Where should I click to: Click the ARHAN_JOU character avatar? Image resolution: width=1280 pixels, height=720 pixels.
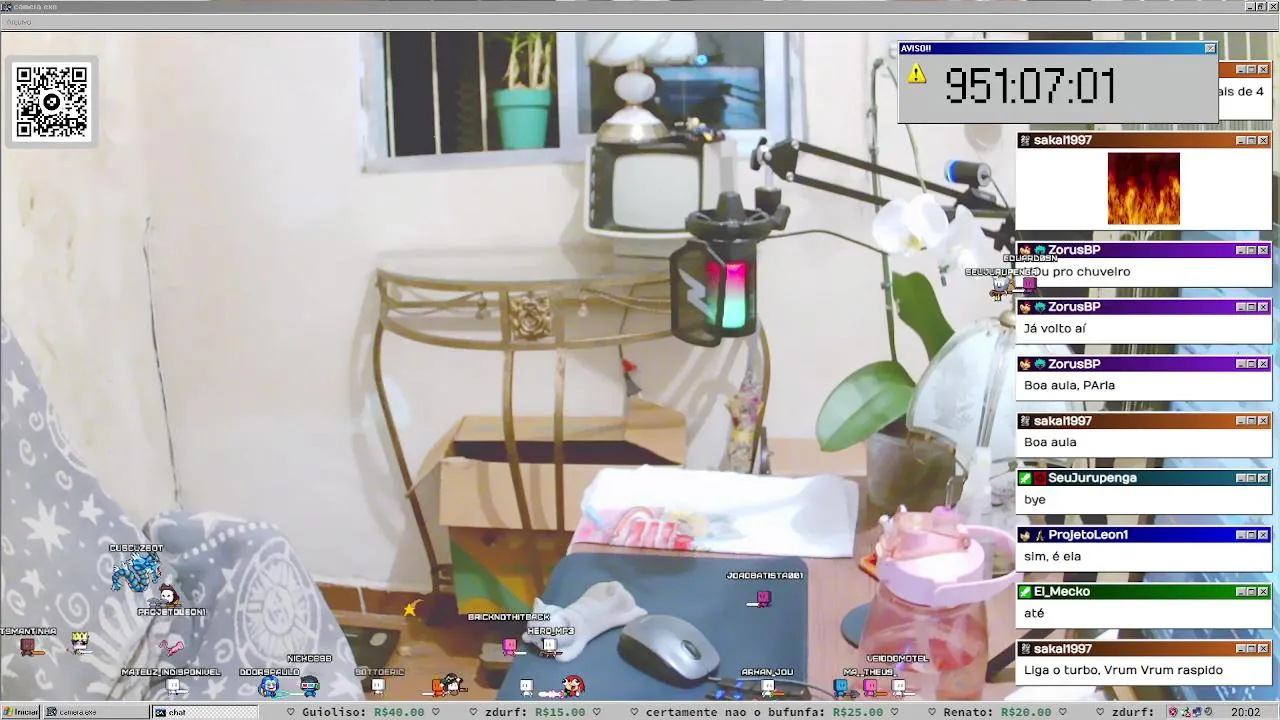click(x=768, y=687)
